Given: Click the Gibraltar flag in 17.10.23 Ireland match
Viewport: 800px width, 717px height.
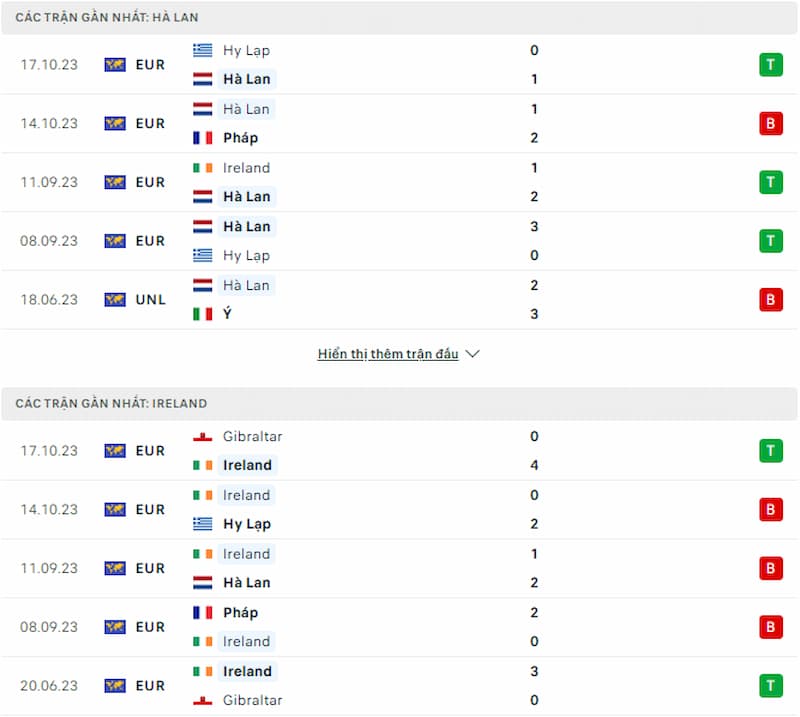Looking at the screenshot, I should tap(203, 436).
